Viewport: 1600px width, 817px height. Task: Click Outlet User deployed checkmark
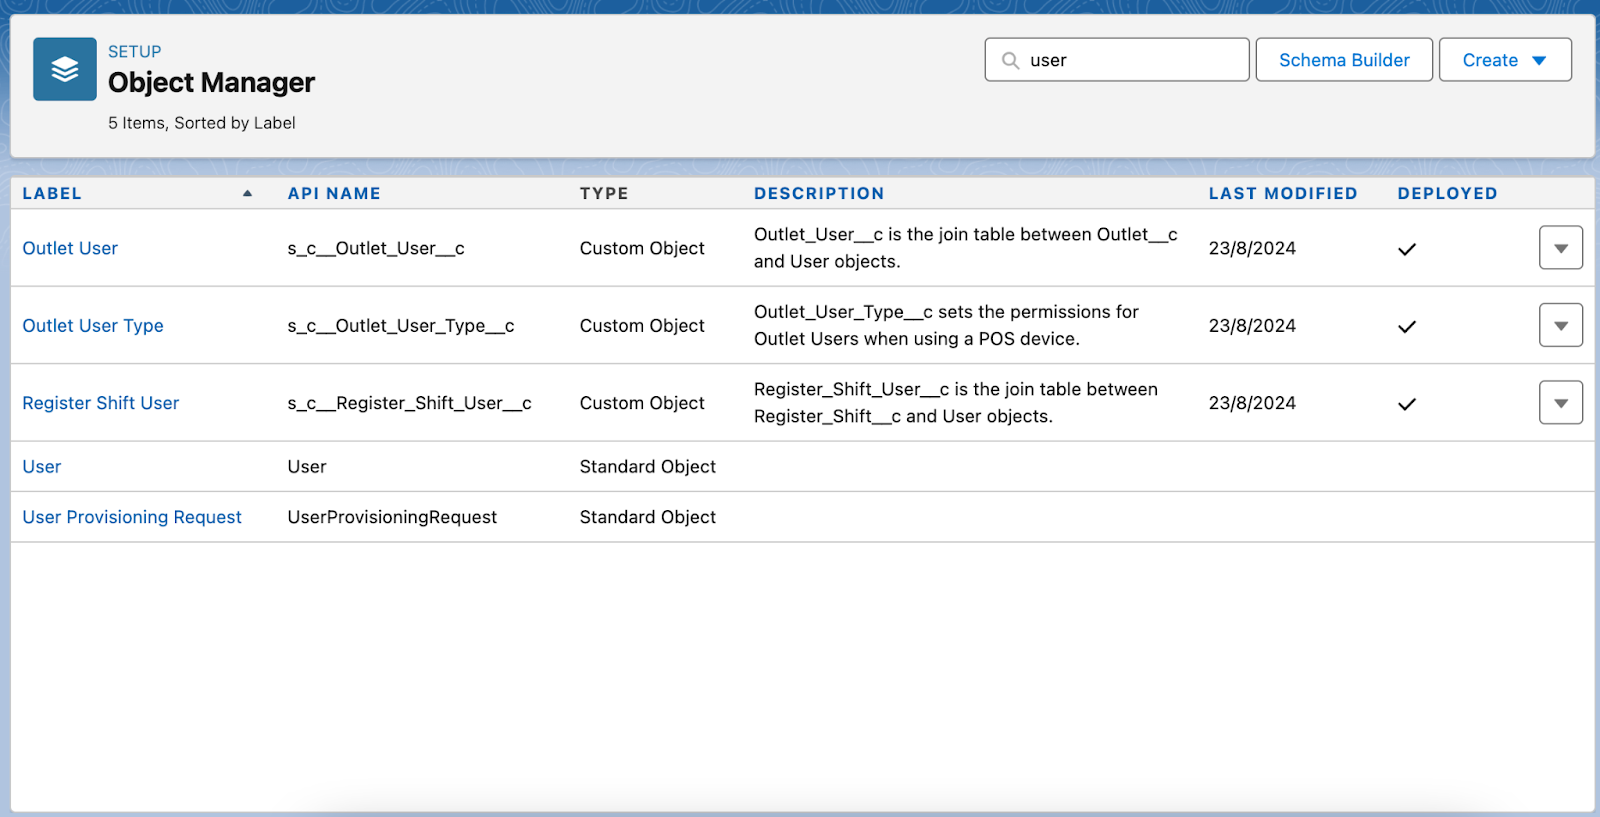1407,249
